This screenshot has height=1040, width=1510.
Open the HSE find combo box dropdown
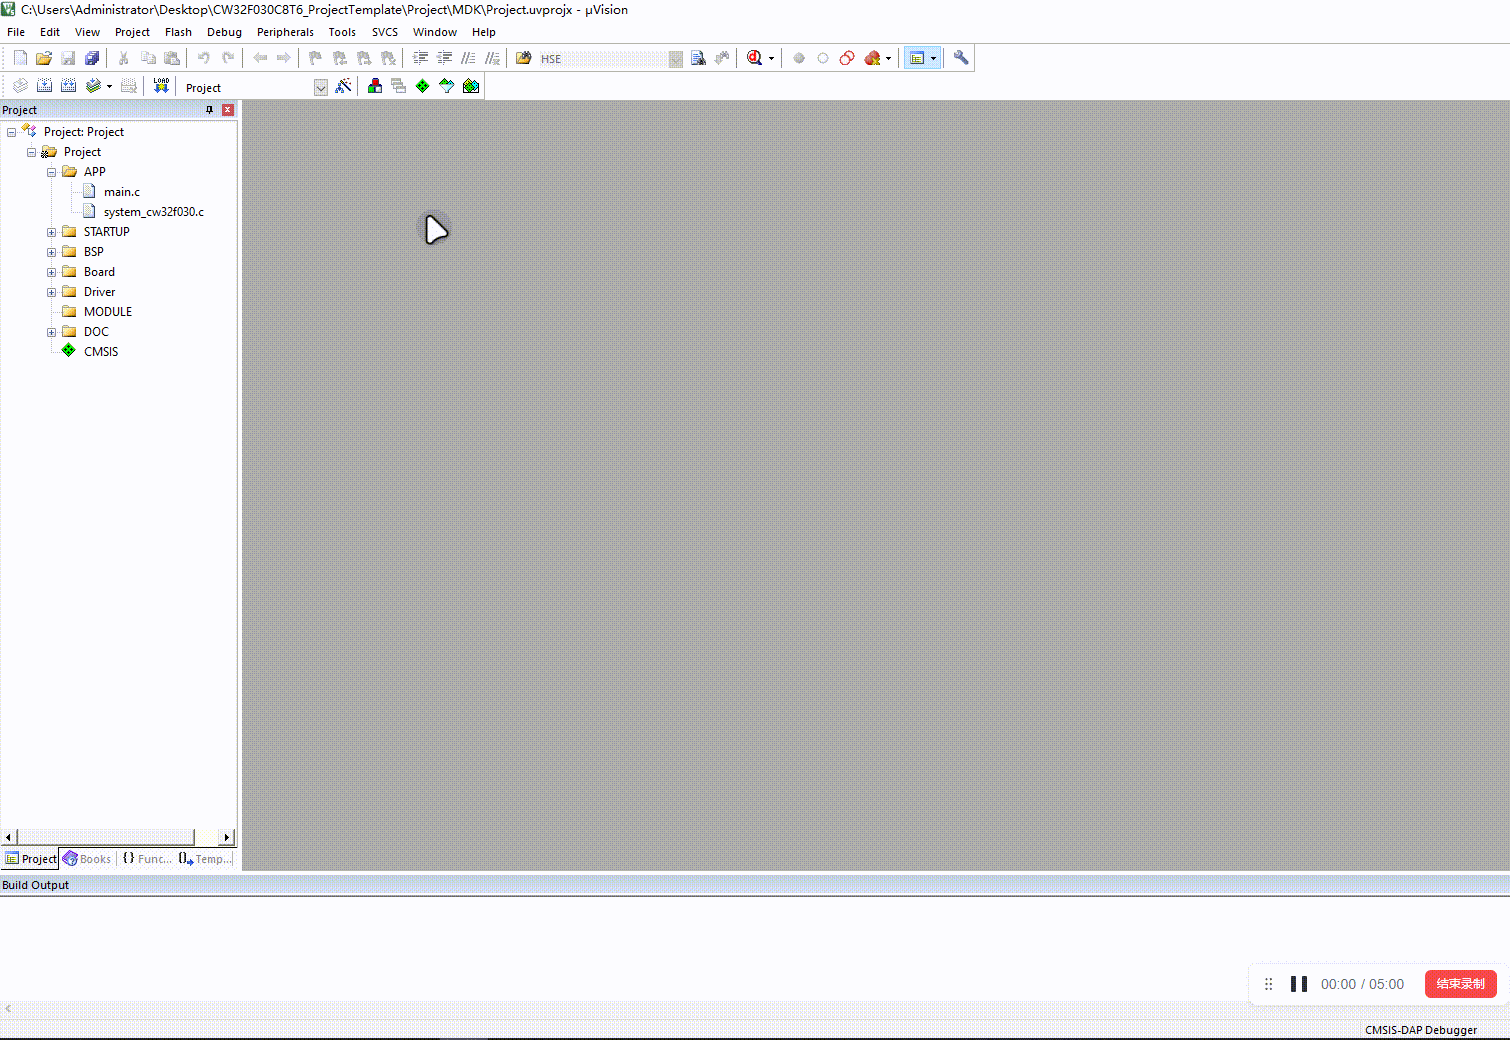(676, 59)
